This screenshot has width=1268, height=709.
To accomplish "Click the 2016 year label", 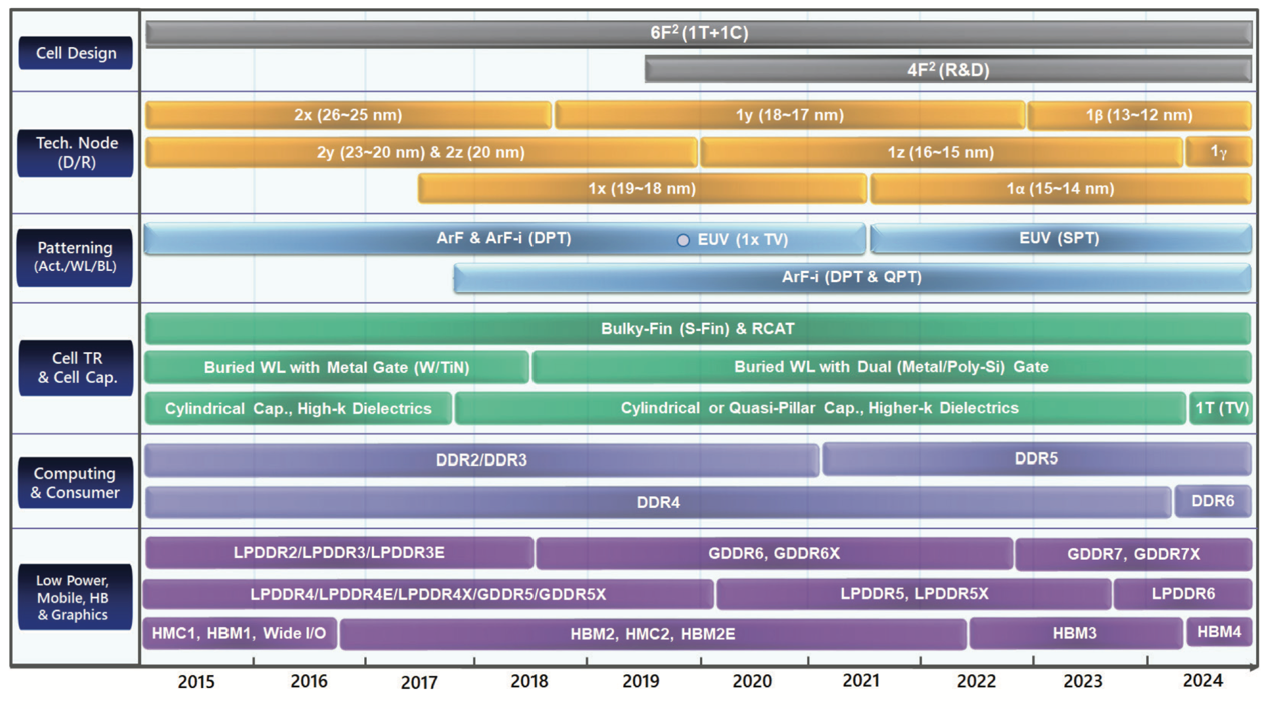I will point(309,682).
